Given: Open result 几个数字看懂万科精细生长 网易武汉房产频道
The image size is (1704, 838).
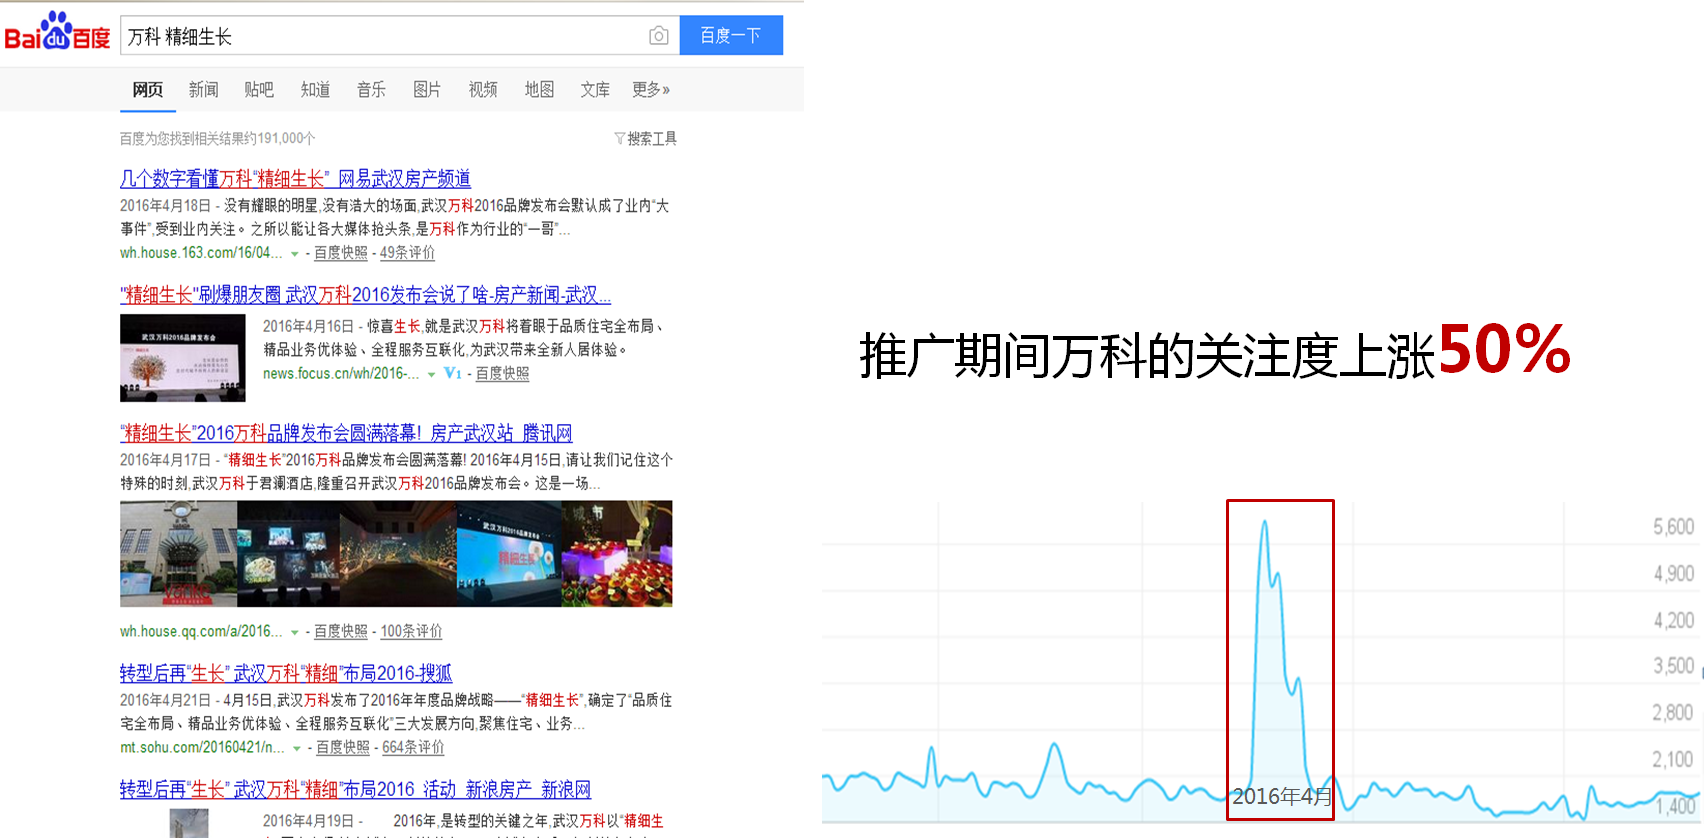Looking at the screenshot, I should (295, 179).
